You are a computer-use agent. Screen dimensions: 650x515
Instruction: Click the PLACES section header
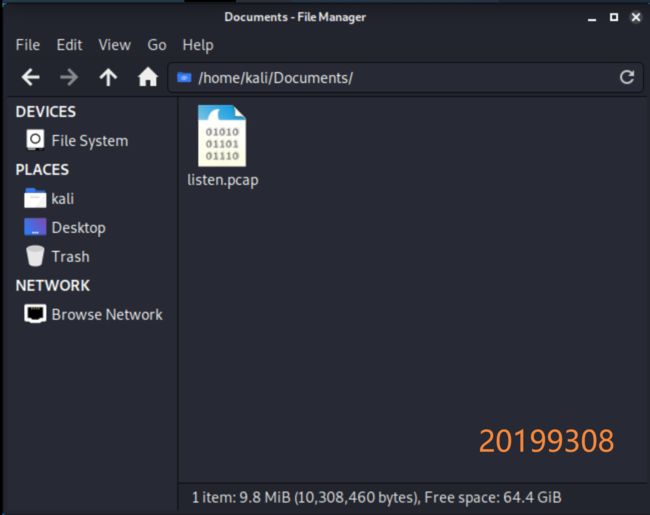(42, 170)
